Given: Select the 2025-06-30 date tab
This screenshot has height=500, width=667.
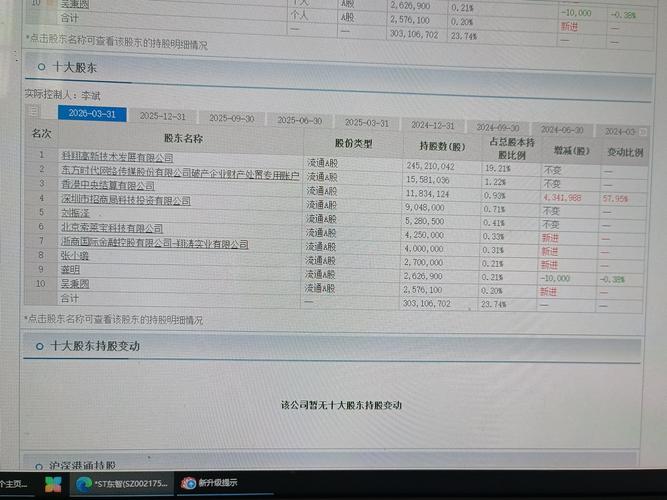Looking at the screenshot, I should [299, 120].
